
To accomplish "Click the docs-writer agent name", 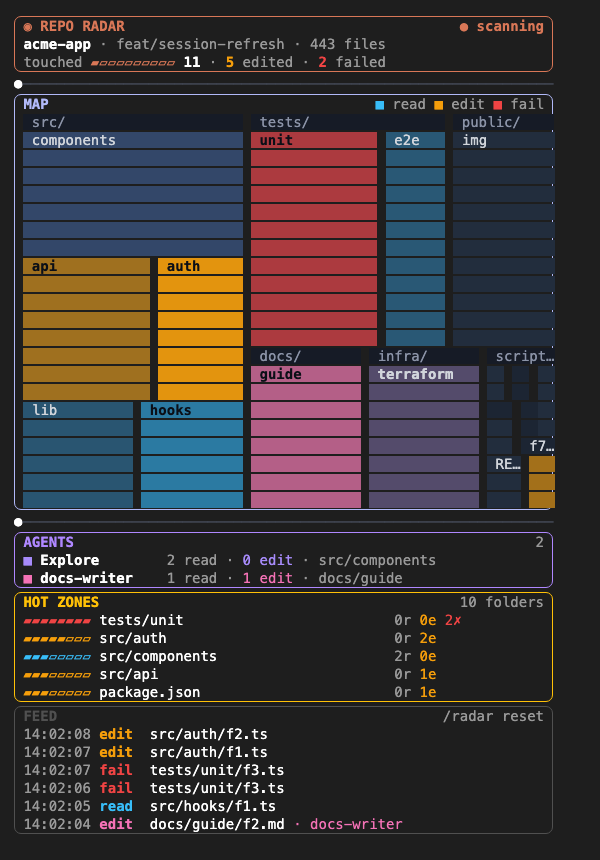I will tap(86, 579).
